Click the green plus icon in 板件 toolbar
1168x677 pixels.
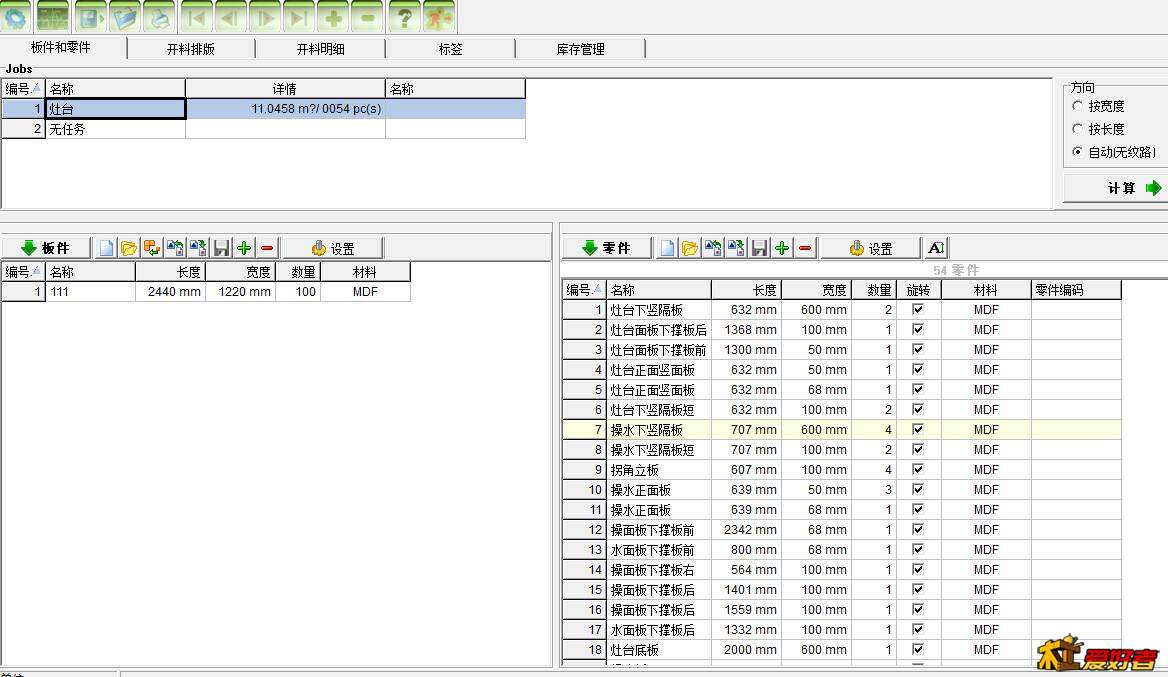click(244, 248)
